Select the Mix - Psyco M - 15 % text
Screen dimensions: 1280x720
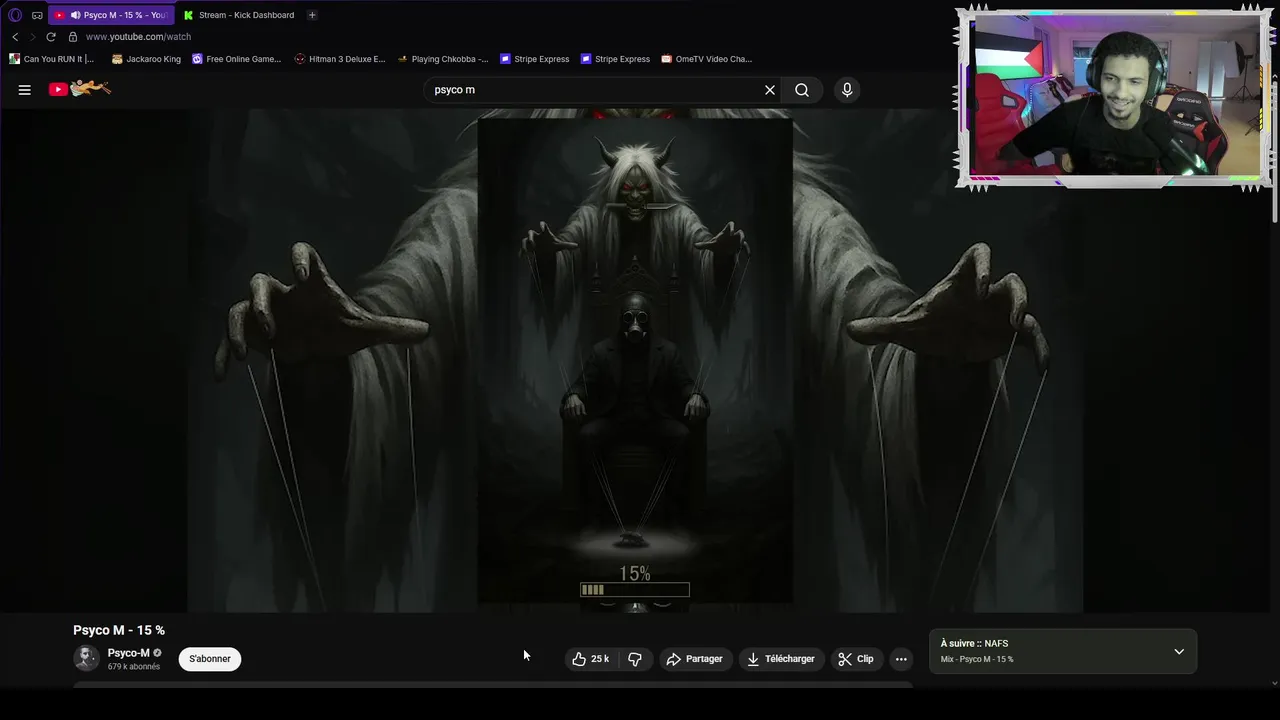click(x=977, y=660)
